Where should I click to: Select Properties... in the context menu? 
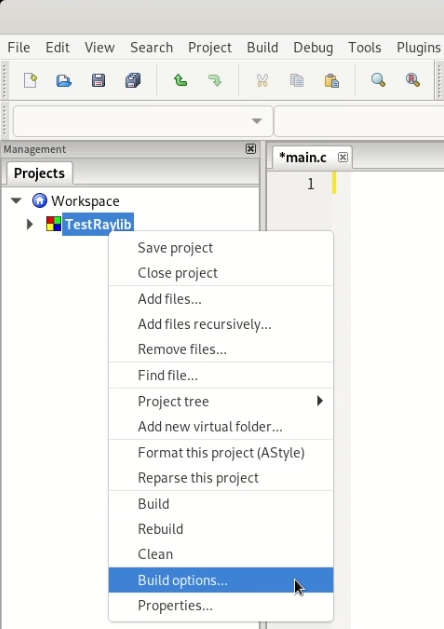coord(221,605)
